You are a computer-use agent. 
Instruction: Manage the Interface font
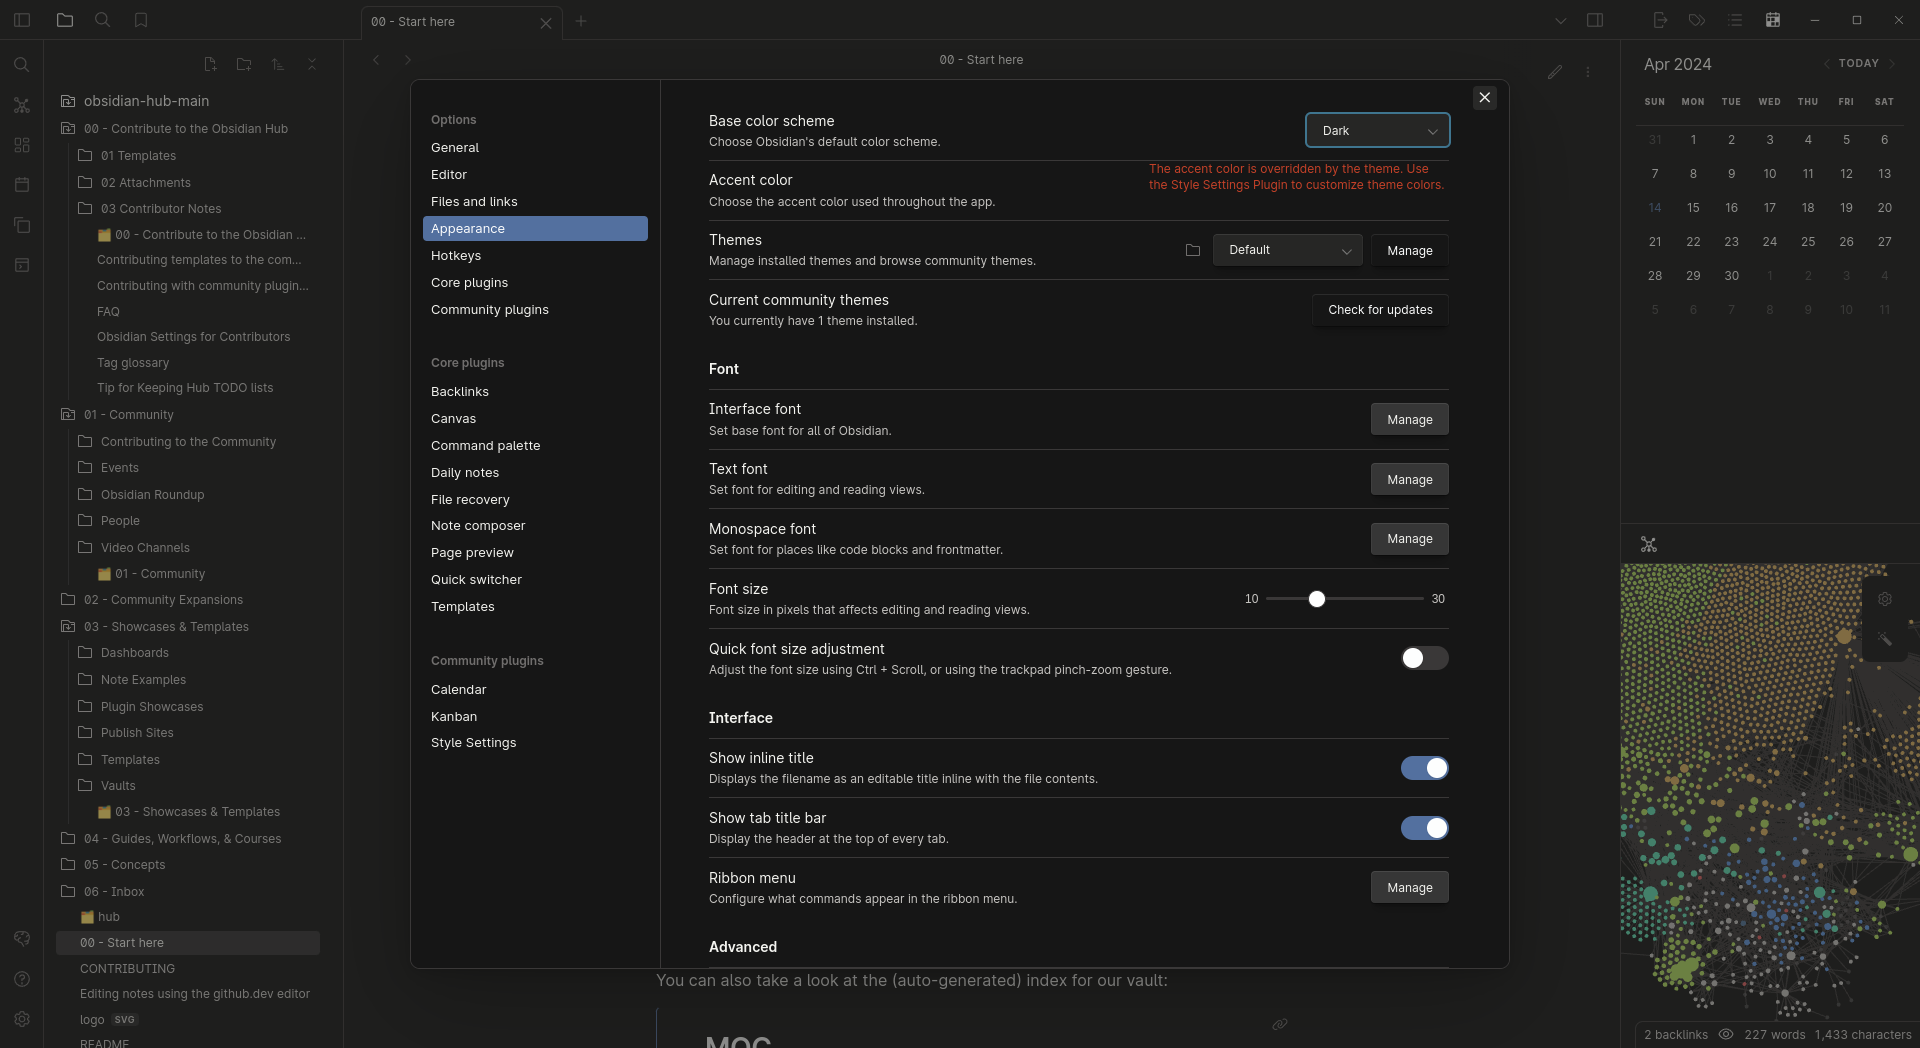pyautogui.click(x=1410, y=420)
